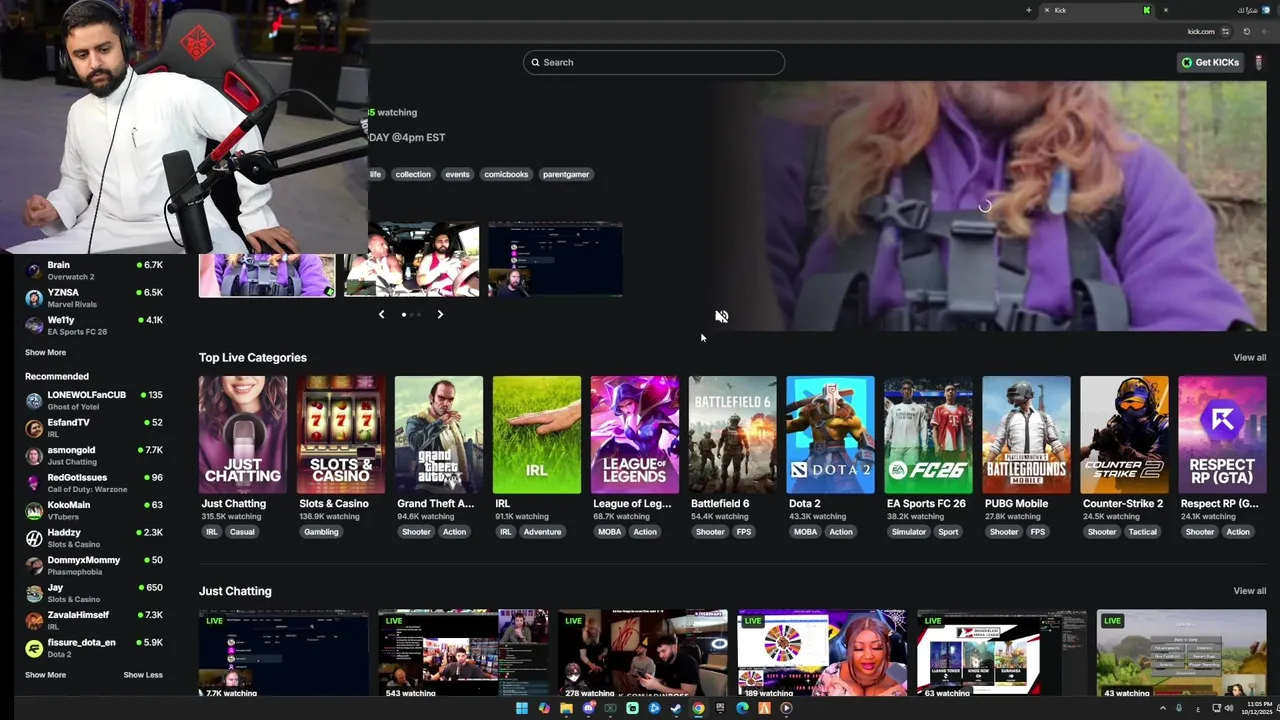Select the events tag chip
The width and height of the screenshot is (1280, 720).
[457, 174]
